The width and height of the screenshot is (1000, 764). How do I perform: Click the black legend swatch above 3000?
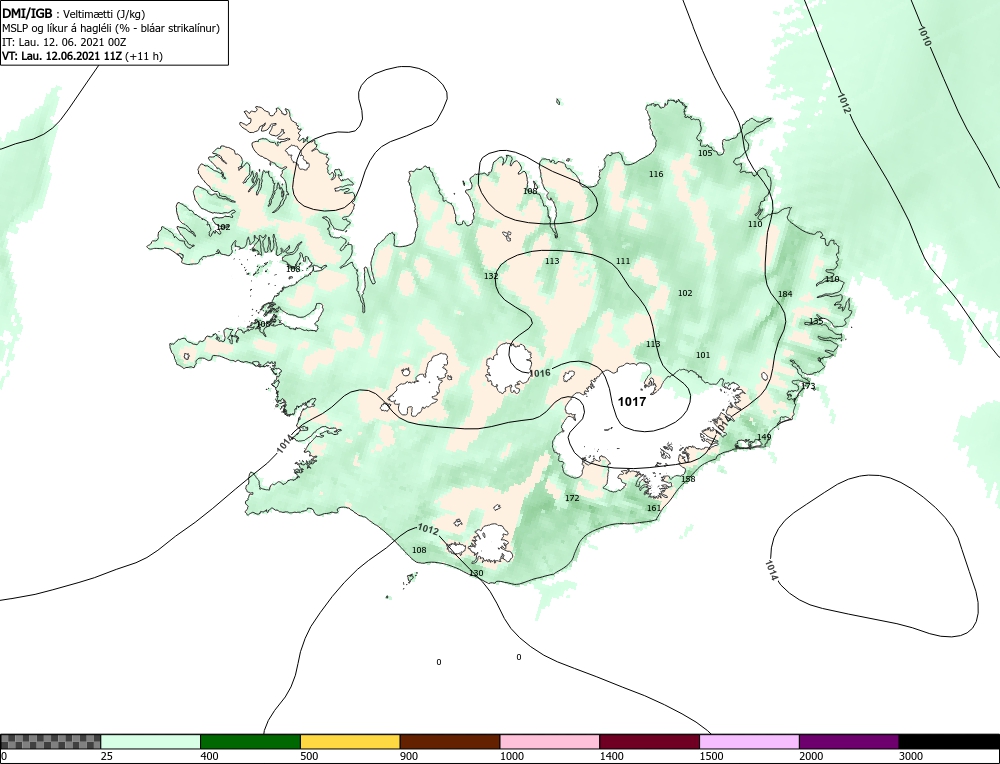(x=949, y=741)
